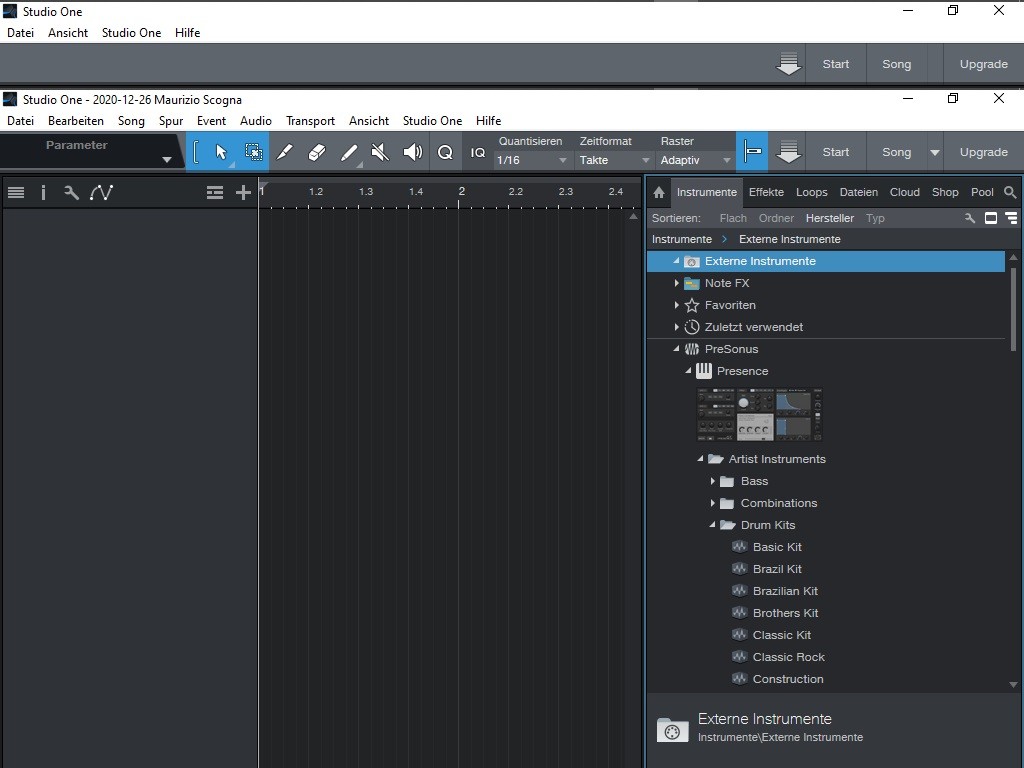Open the Audio menu
This screenshot has height=768, width=1024.
(x=255, y=121)
